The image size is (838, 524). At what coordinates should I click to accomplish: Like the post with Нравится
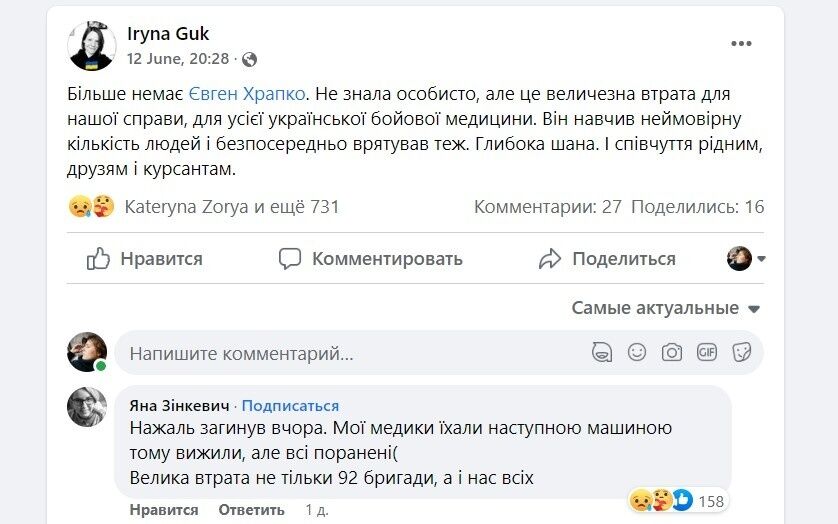(x=145, y=259)
